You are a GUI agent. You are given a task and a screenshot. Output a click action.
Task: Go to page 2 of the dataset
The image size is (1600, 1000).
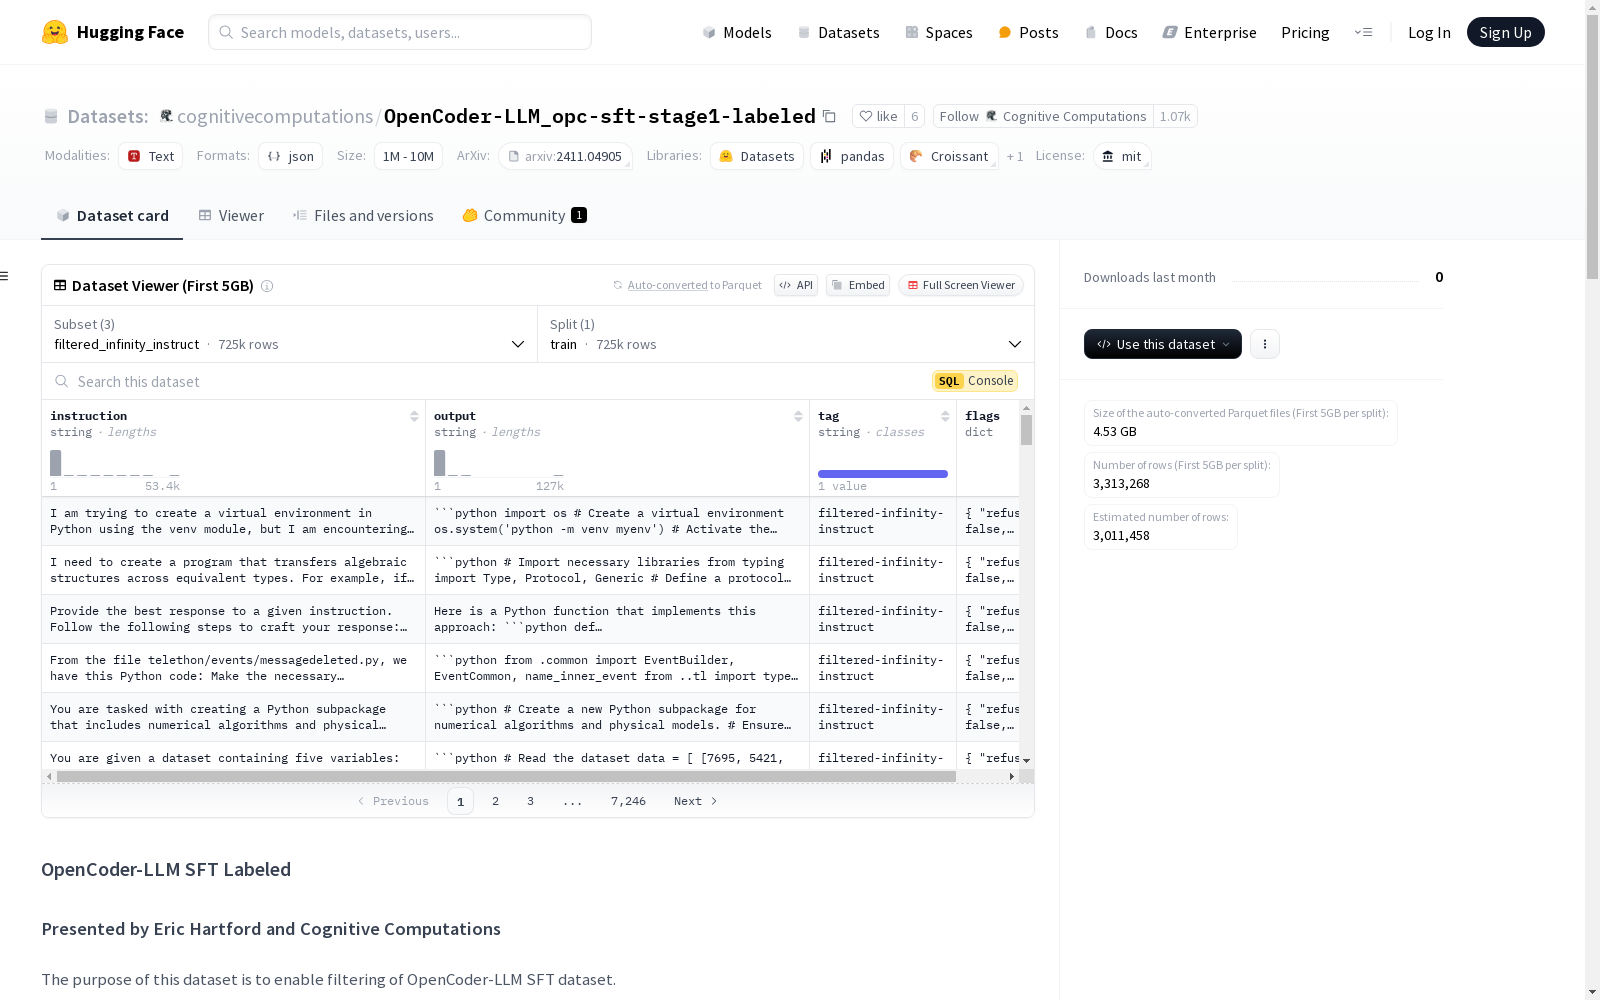click(495, 801)
